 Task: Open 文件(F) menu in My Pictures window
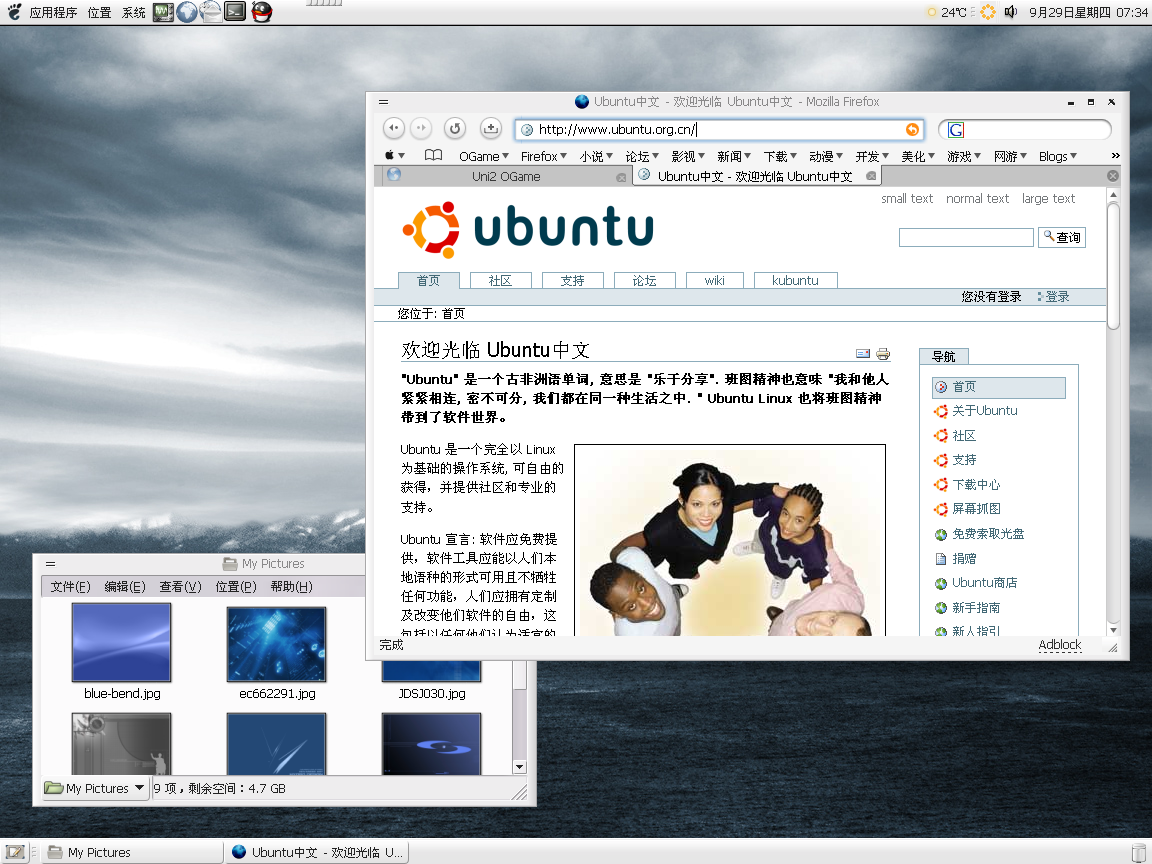click(70, 586)
